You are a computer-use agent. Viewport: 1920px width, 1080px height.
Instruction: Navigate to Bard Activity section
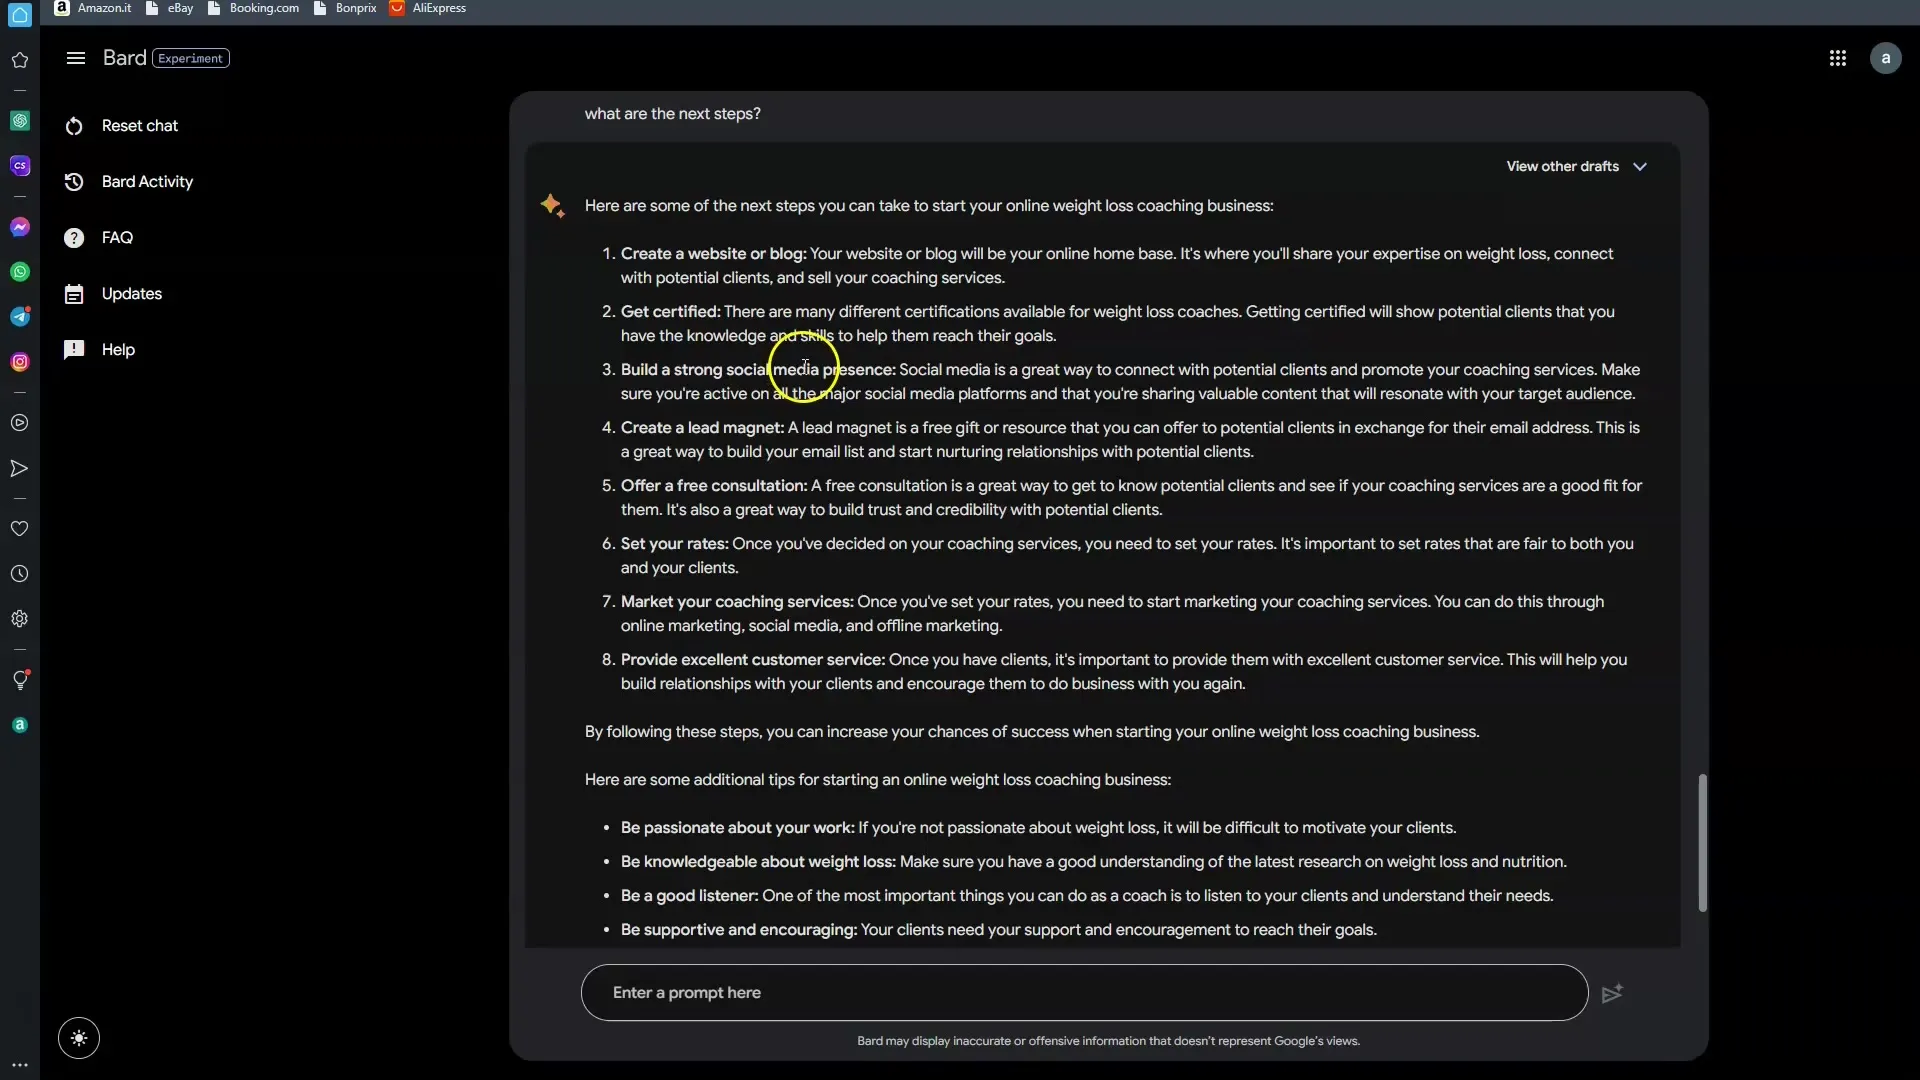[x=146, y=181]
